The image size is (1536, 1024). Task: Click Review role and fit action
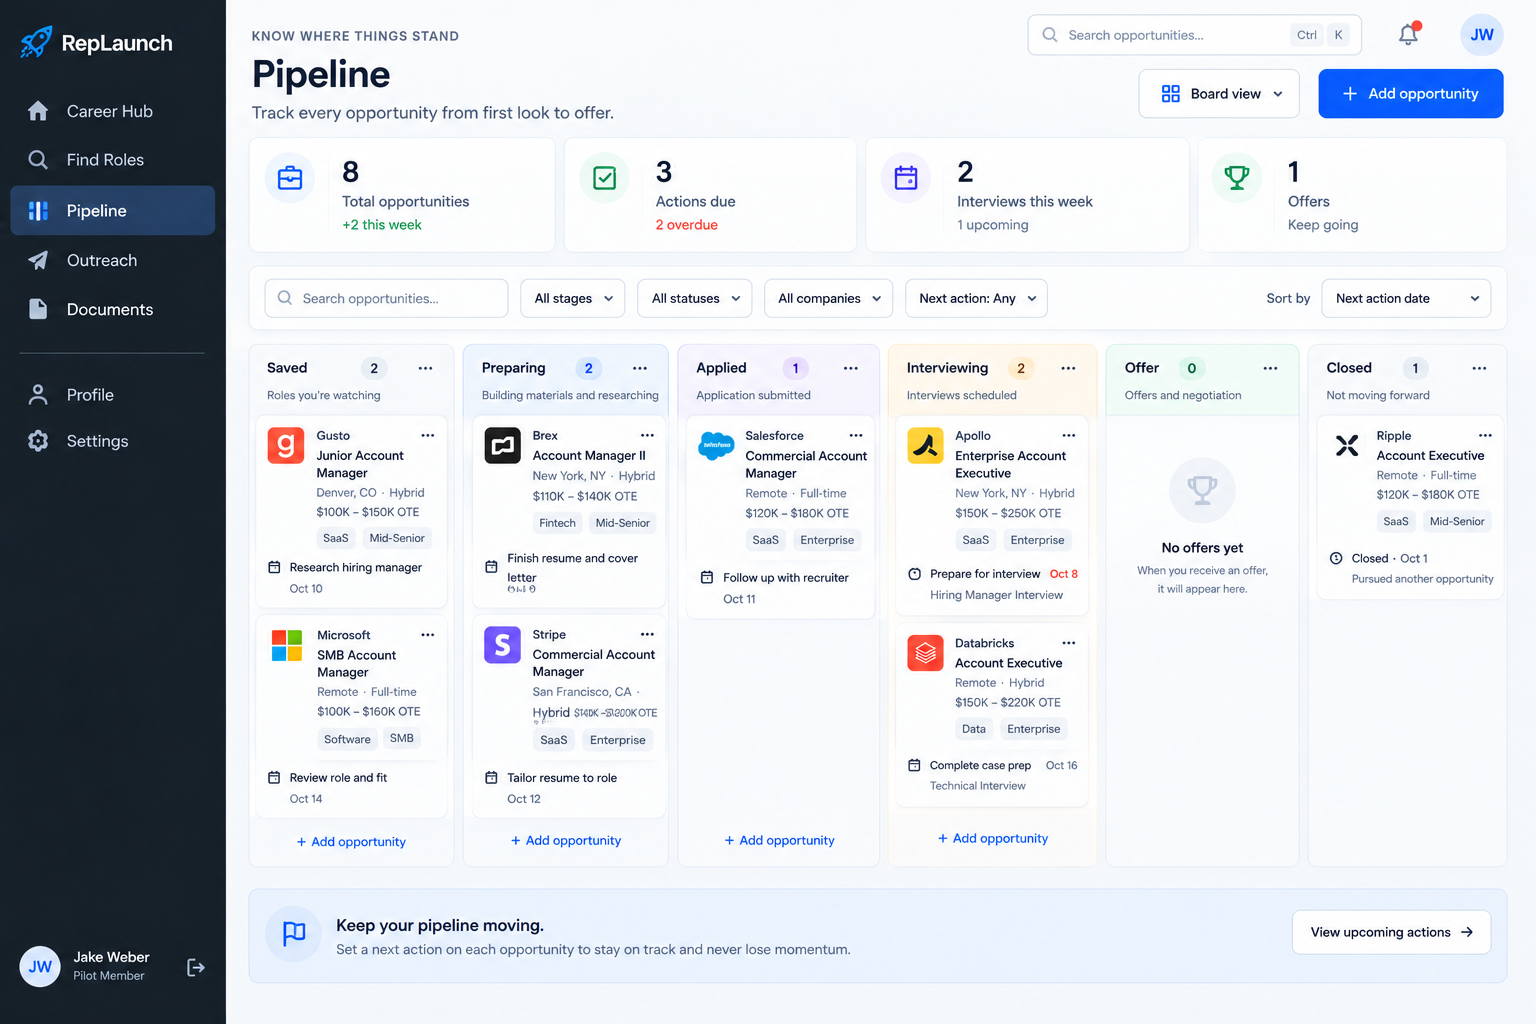(338, 778)
